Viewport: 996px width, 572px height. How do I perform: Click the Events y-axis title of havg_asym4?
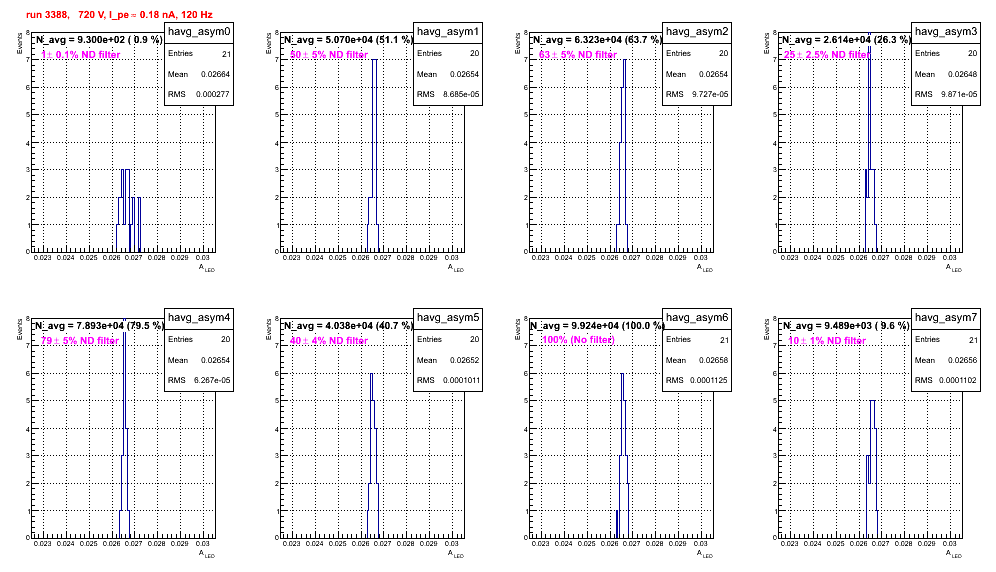pos(19,329)
